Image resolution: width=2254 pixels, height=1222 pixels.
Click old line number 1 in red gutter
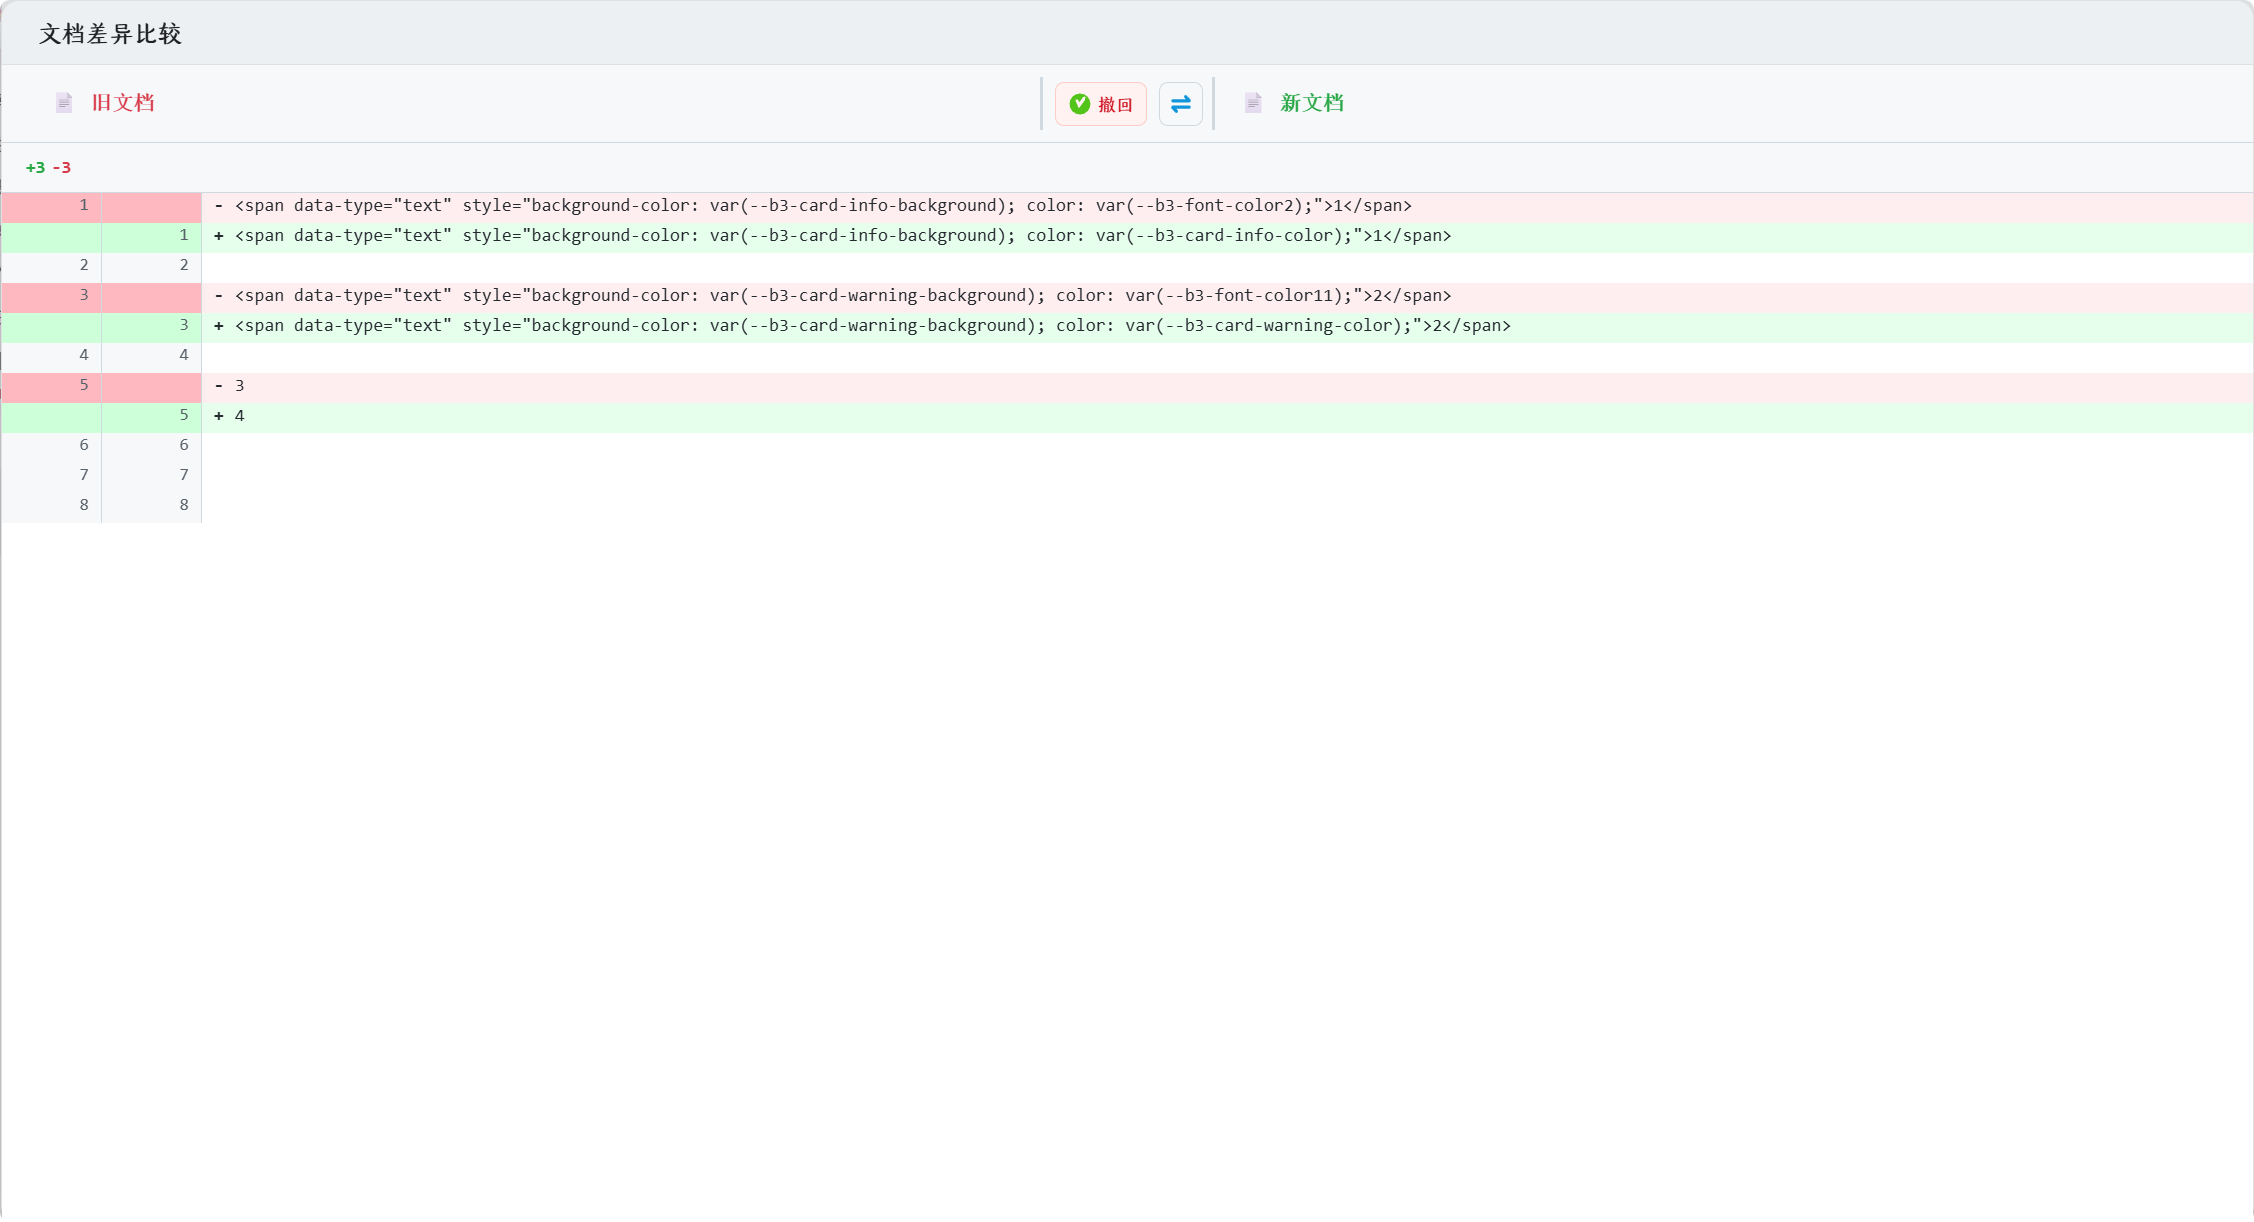click(x=84, y=205)
